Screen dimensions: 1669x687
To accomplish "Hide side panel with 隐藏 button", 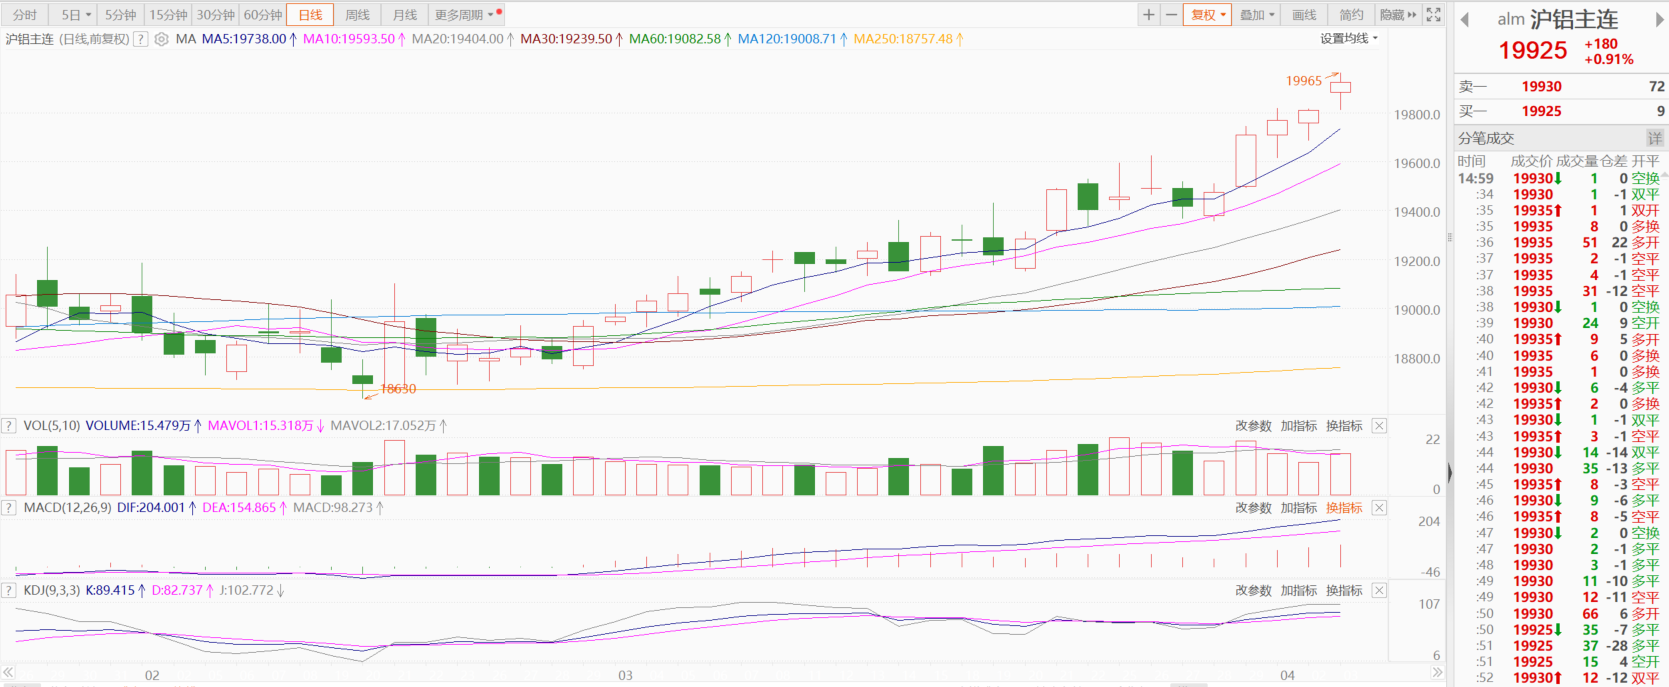I will click(1397, 15).
